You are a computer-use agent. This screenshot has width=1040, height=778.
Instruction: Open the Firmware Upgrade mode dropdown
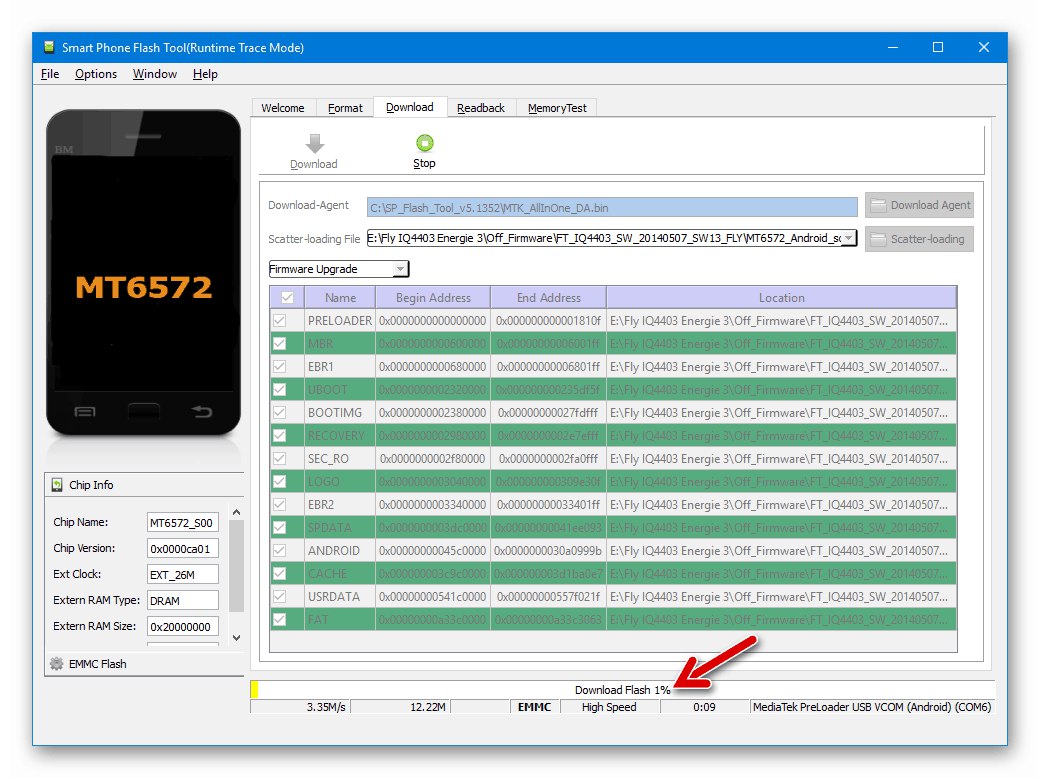(339, 269)
